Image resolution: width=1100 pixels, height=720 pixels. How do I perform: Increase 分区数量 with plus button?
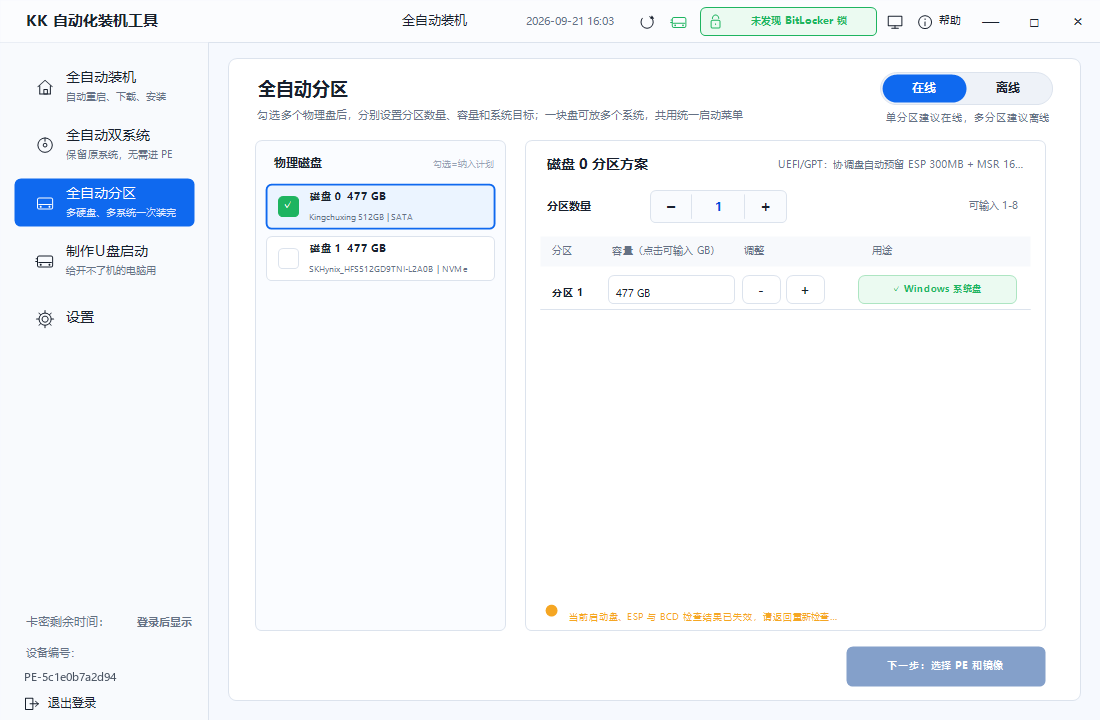[765, 206]
